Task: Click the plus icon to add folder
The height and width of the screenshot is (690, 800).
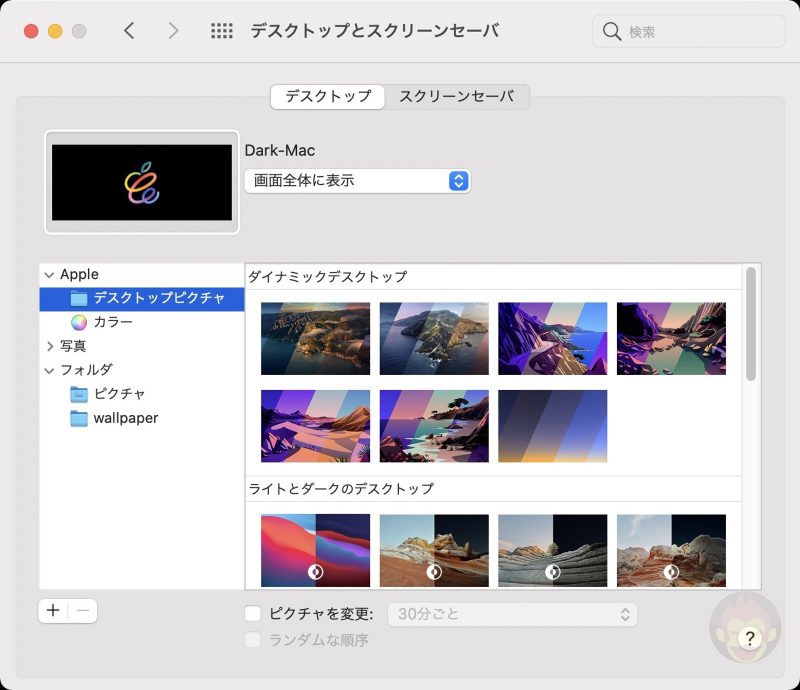Action: pyautogui.click(x=53, y=611)
